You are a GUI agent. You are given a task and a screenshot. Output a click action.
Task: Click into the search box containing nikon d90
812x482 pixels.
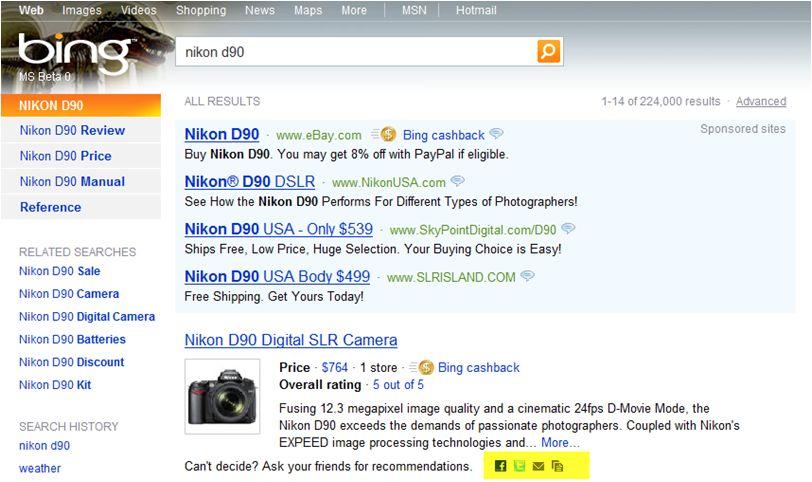(355, 51)
